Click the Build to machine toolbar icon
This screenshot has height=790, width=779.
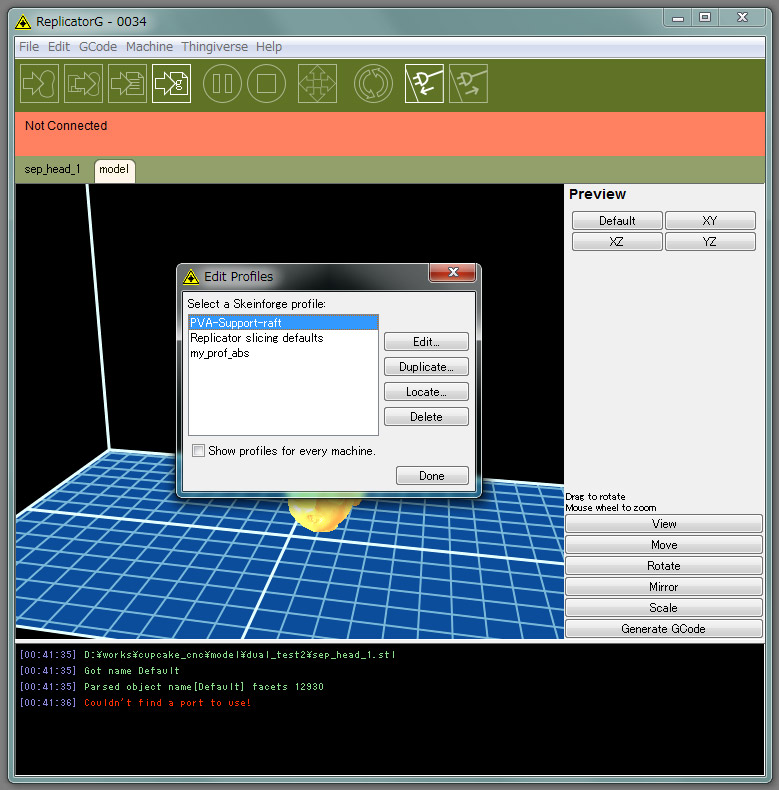[x=40, y=84]
